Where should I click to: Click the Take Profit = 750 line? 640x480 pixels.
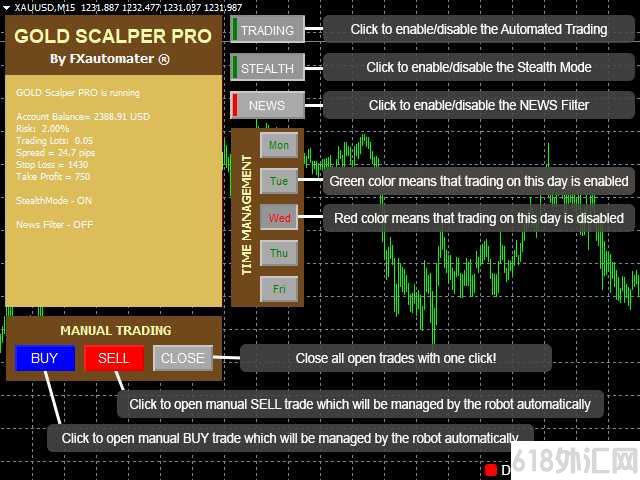point(53,176)
